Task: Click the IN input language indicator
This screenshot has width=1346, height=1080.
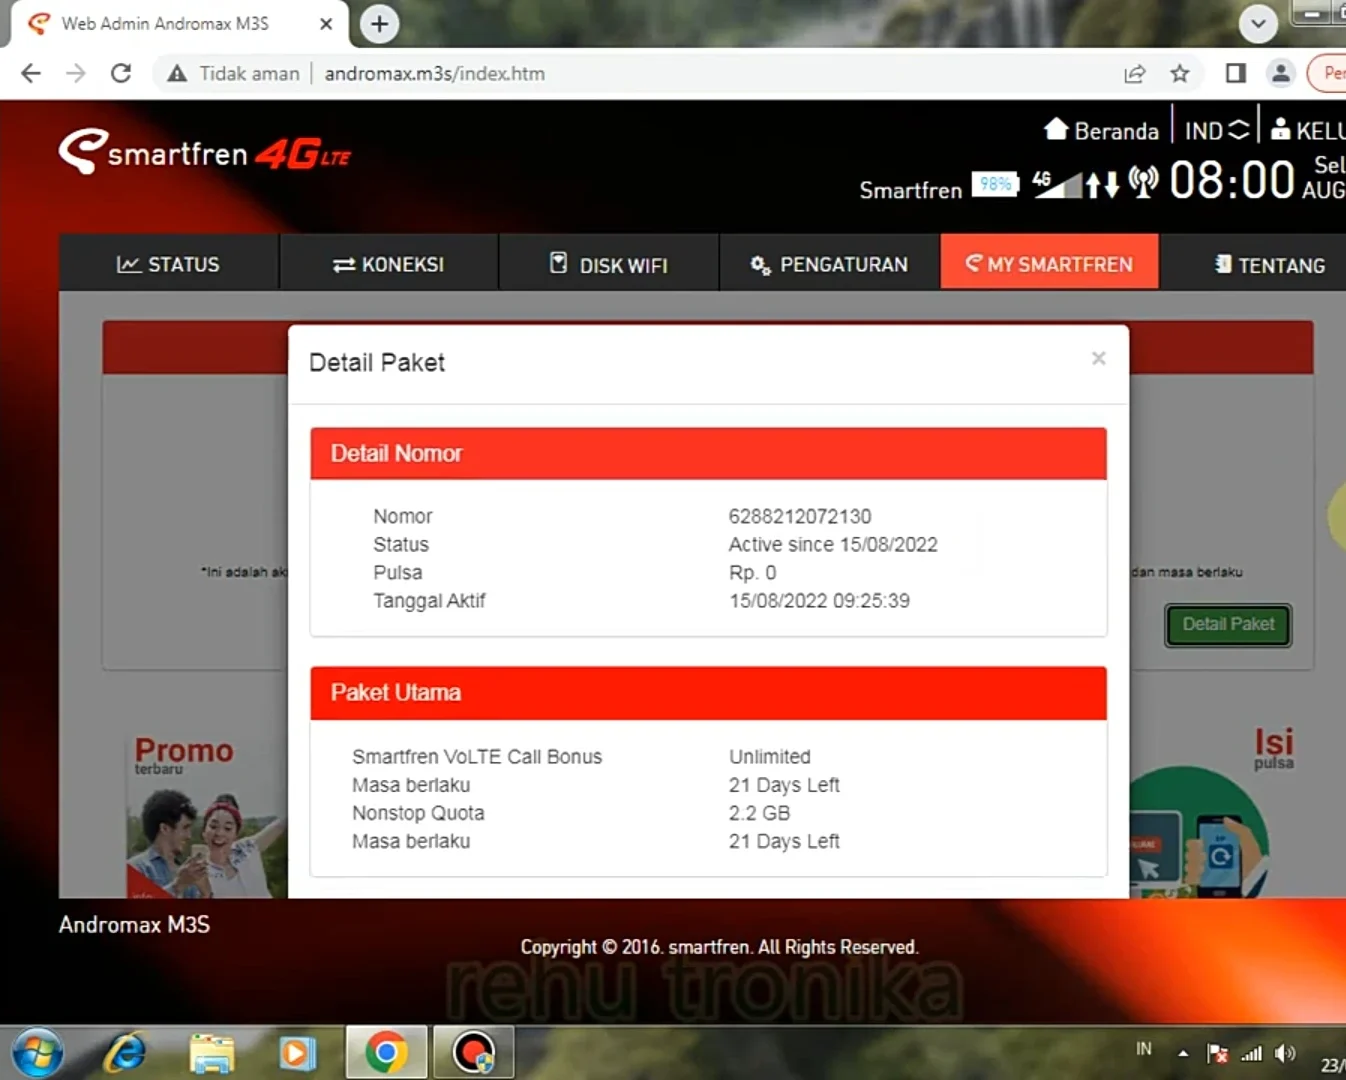Action: pos(1144,1049)
